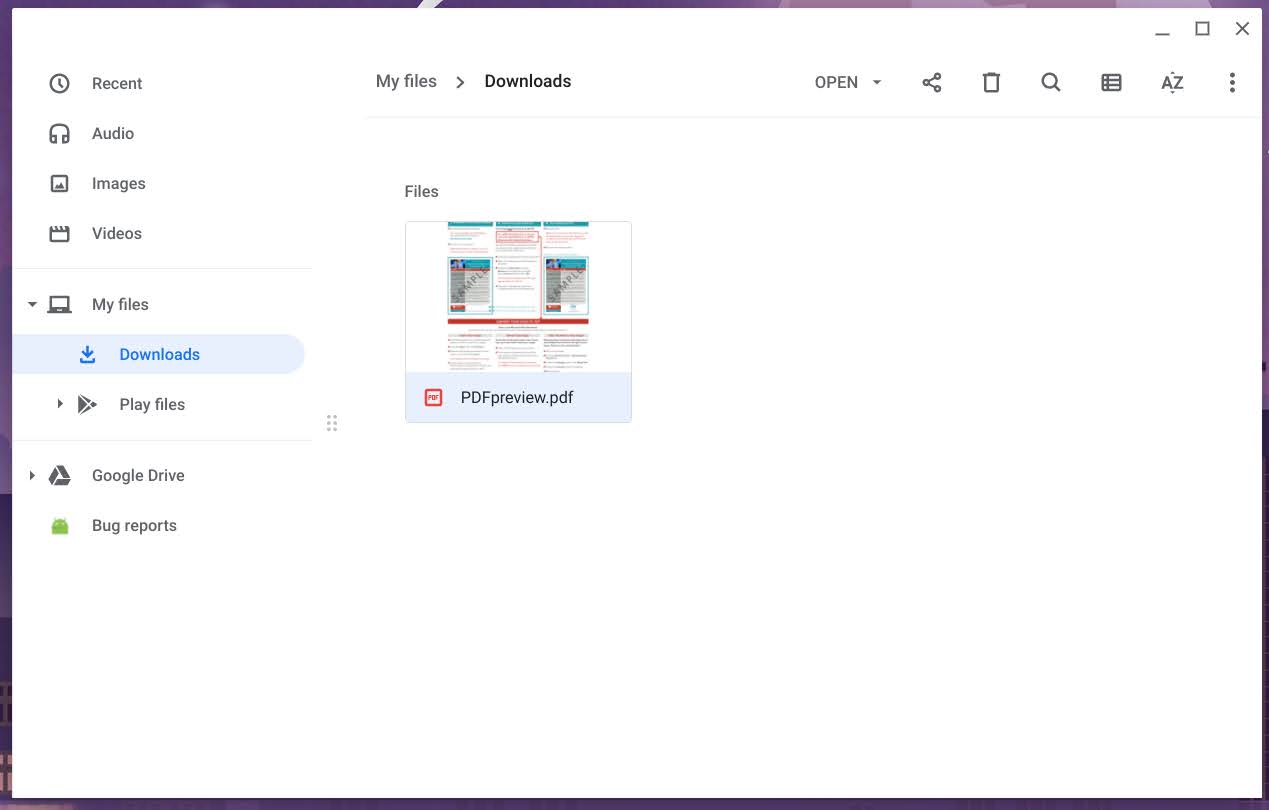Open the three-dot options menu
Image resolution: width=1269 pixels, height=810 pixels.
coord(1232,82)
